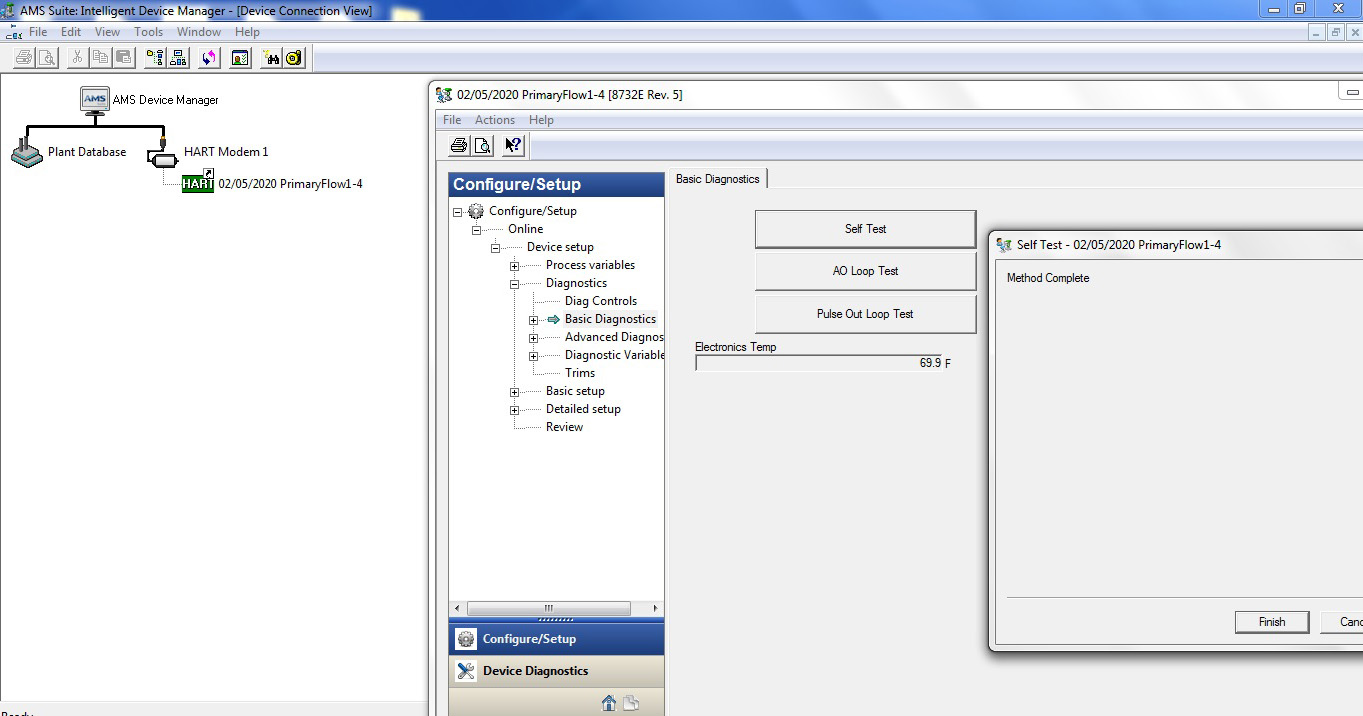Click the application icon in main title bar

(x=10, y=10)
